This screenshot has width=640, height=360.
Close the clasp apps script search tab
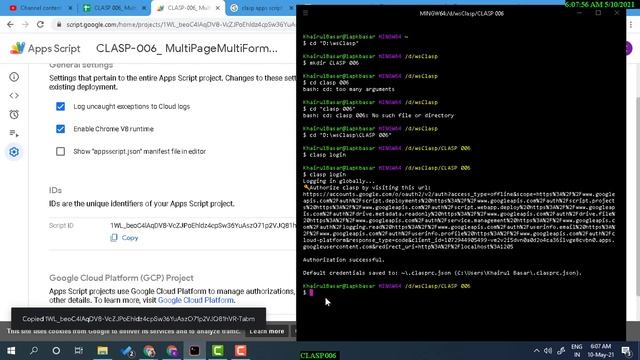[x=291, y=8]
